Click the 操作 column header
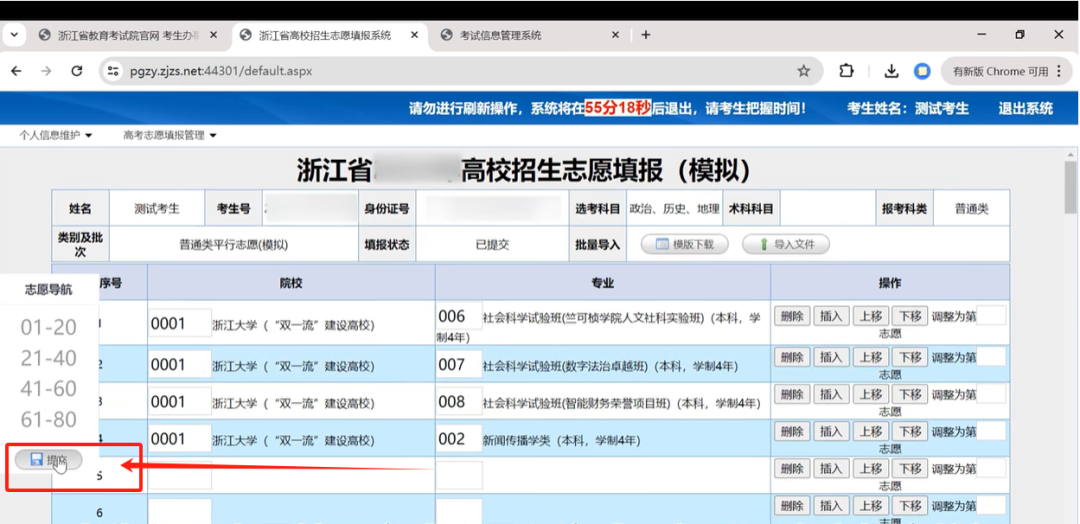The height and width of the screenshot is (524, 1080). 890,283
